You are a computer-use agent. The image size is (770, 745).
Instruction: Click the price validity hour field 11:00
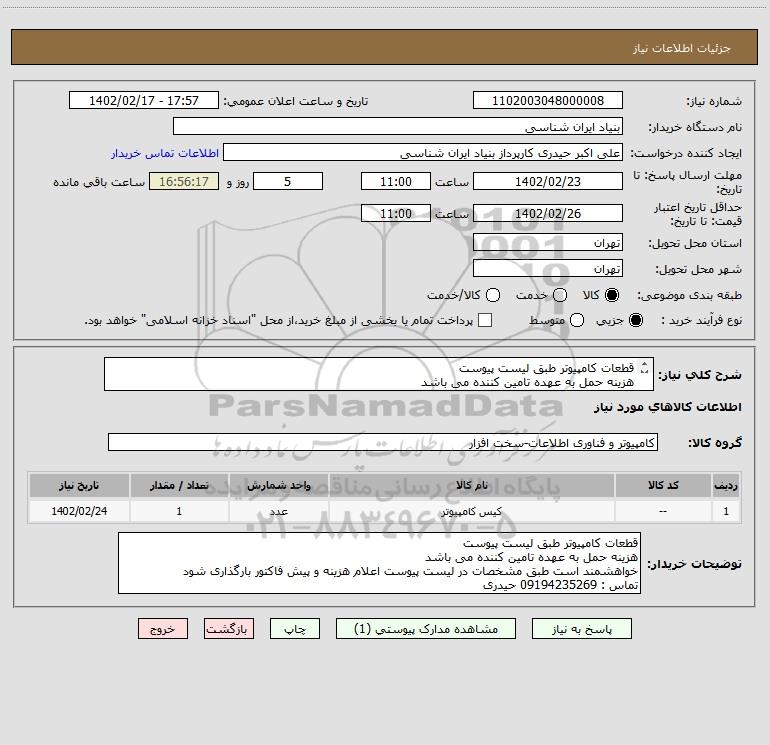(396, 213)
